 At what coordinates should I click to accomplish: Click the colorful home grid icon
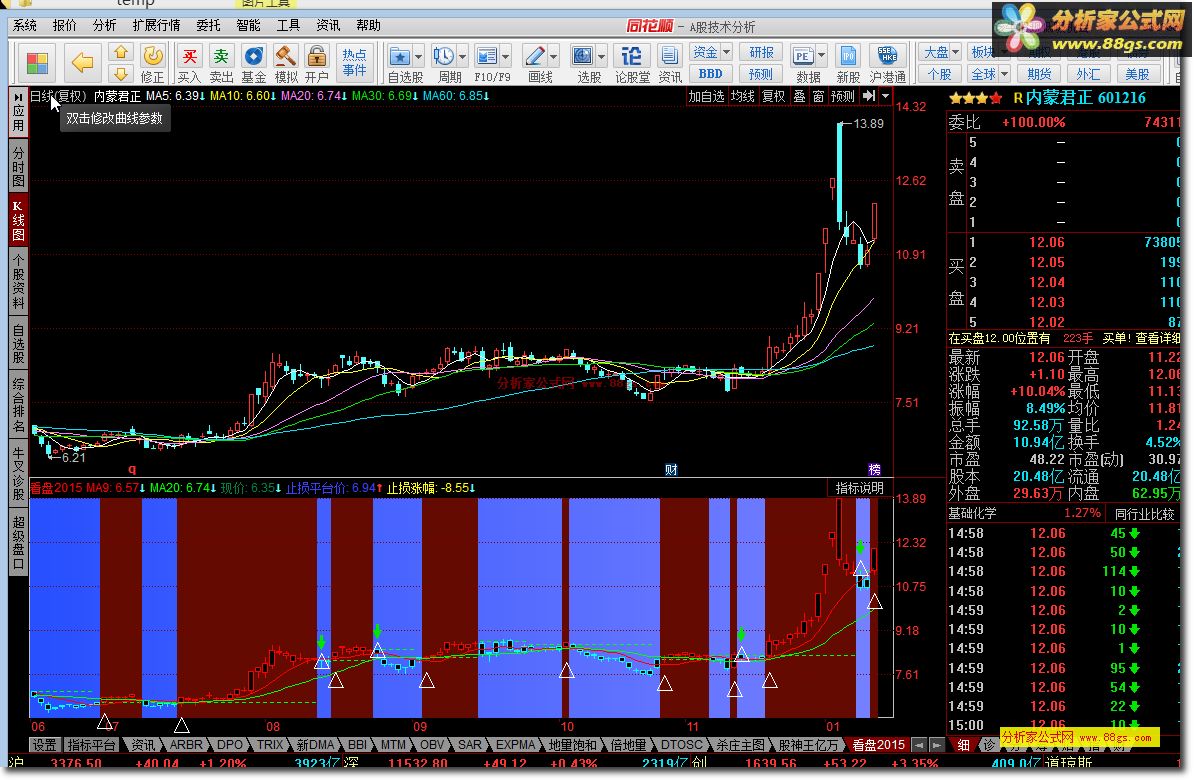tap(37, 62)
